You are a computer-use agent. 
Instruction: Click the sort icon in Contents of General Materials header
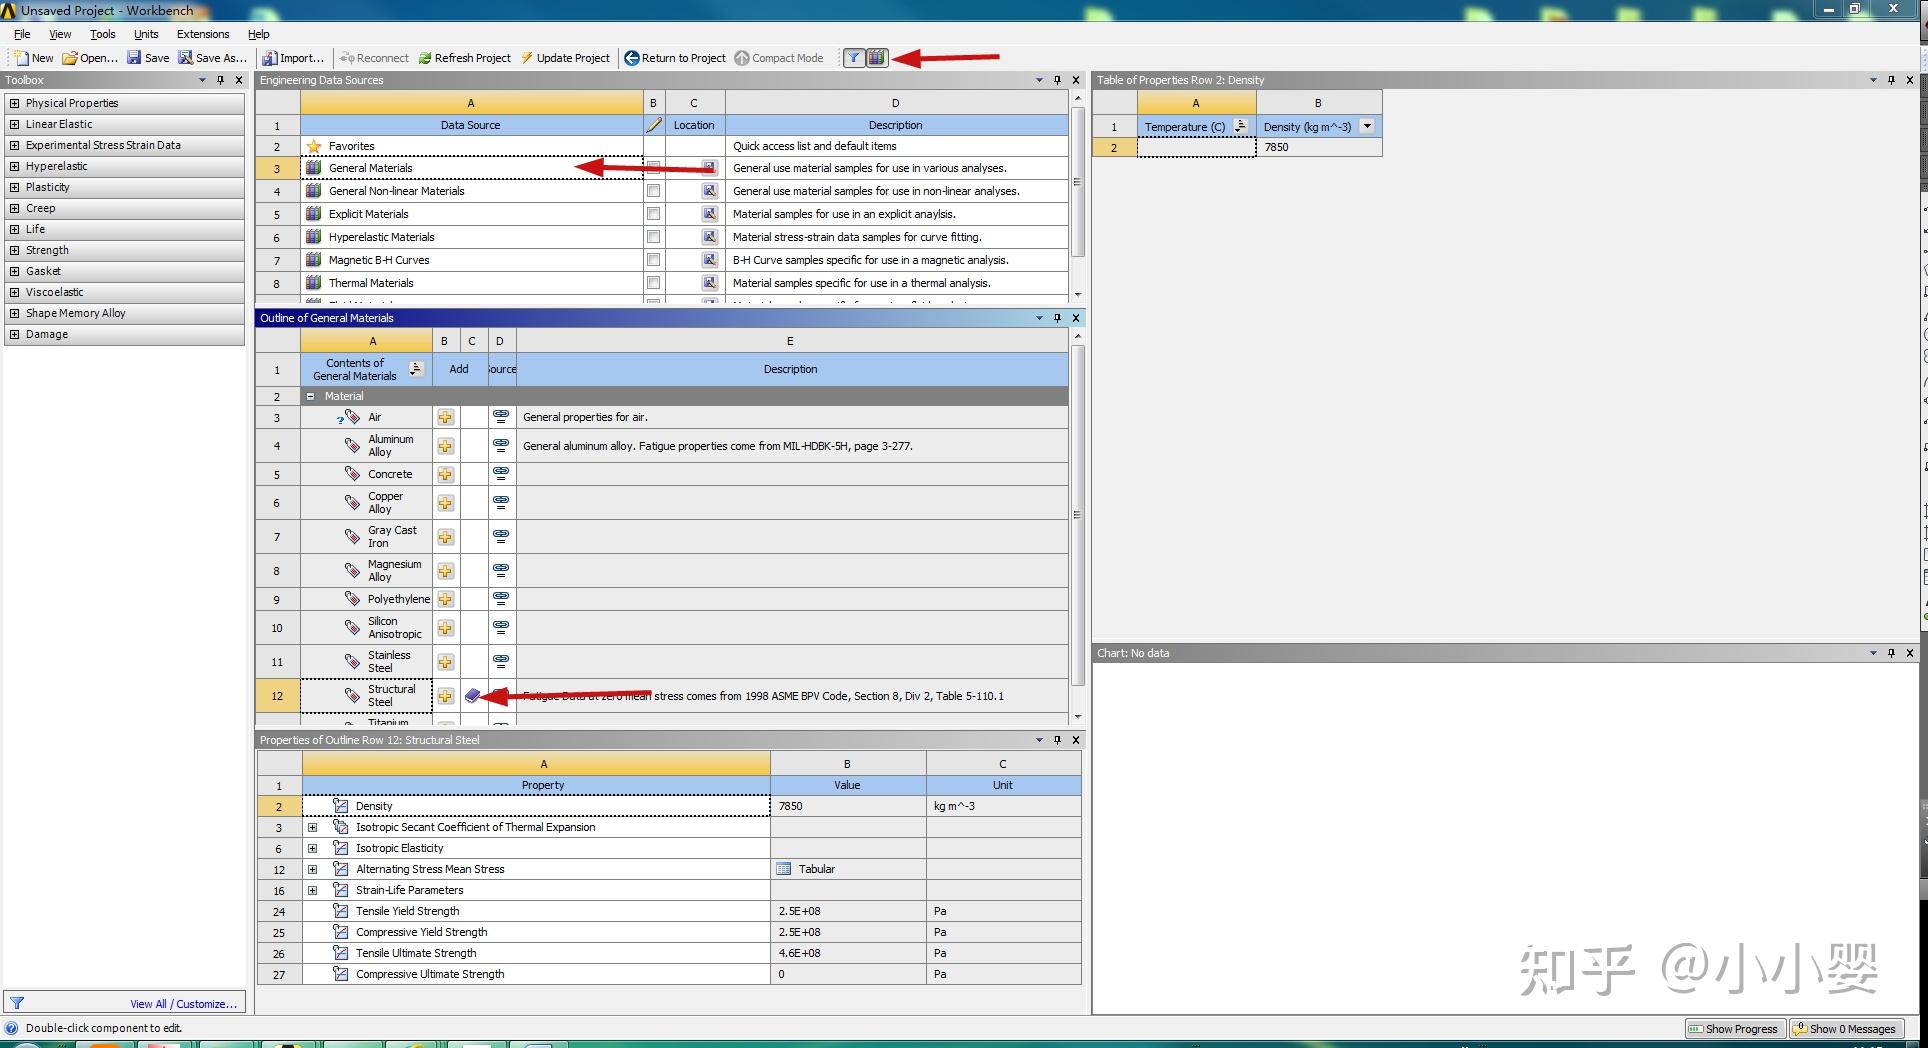point(415,369)
